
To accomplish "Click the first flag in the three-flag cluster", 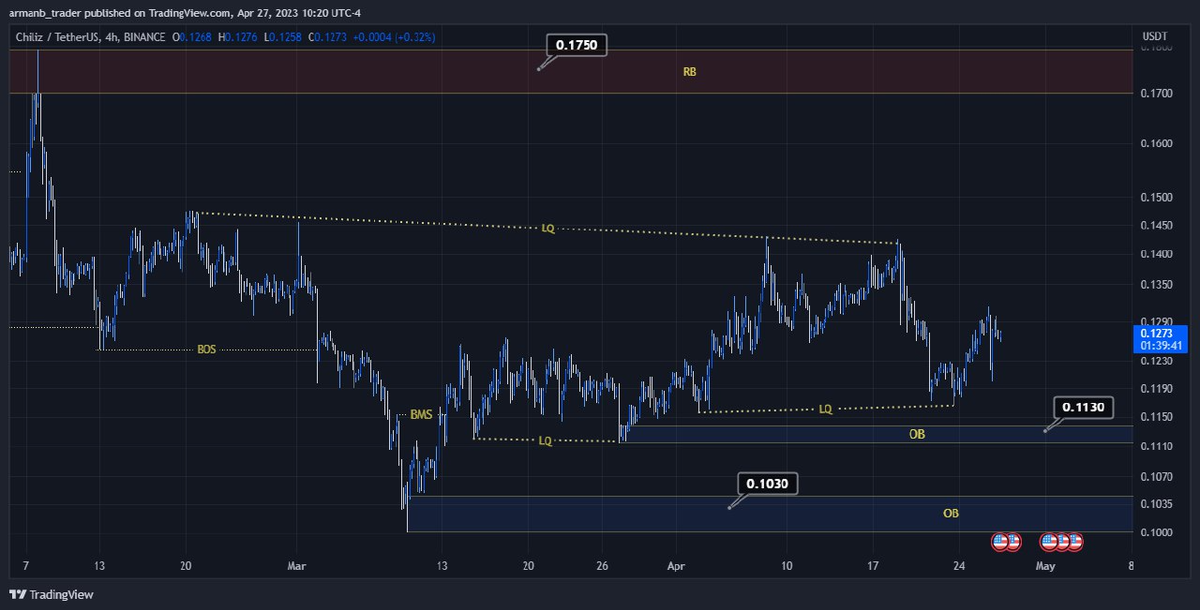I will coord(1049,541).
